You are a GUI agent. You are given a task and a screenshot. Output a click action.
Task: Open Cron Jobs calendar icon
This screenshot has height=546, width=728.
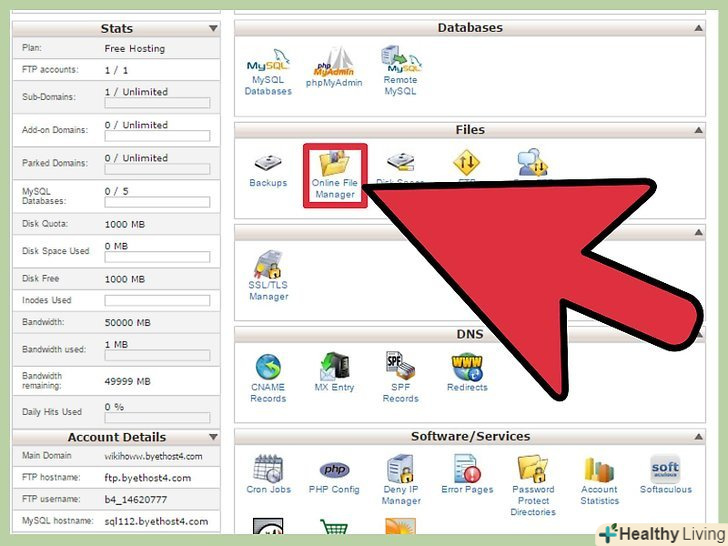point(268,468)
